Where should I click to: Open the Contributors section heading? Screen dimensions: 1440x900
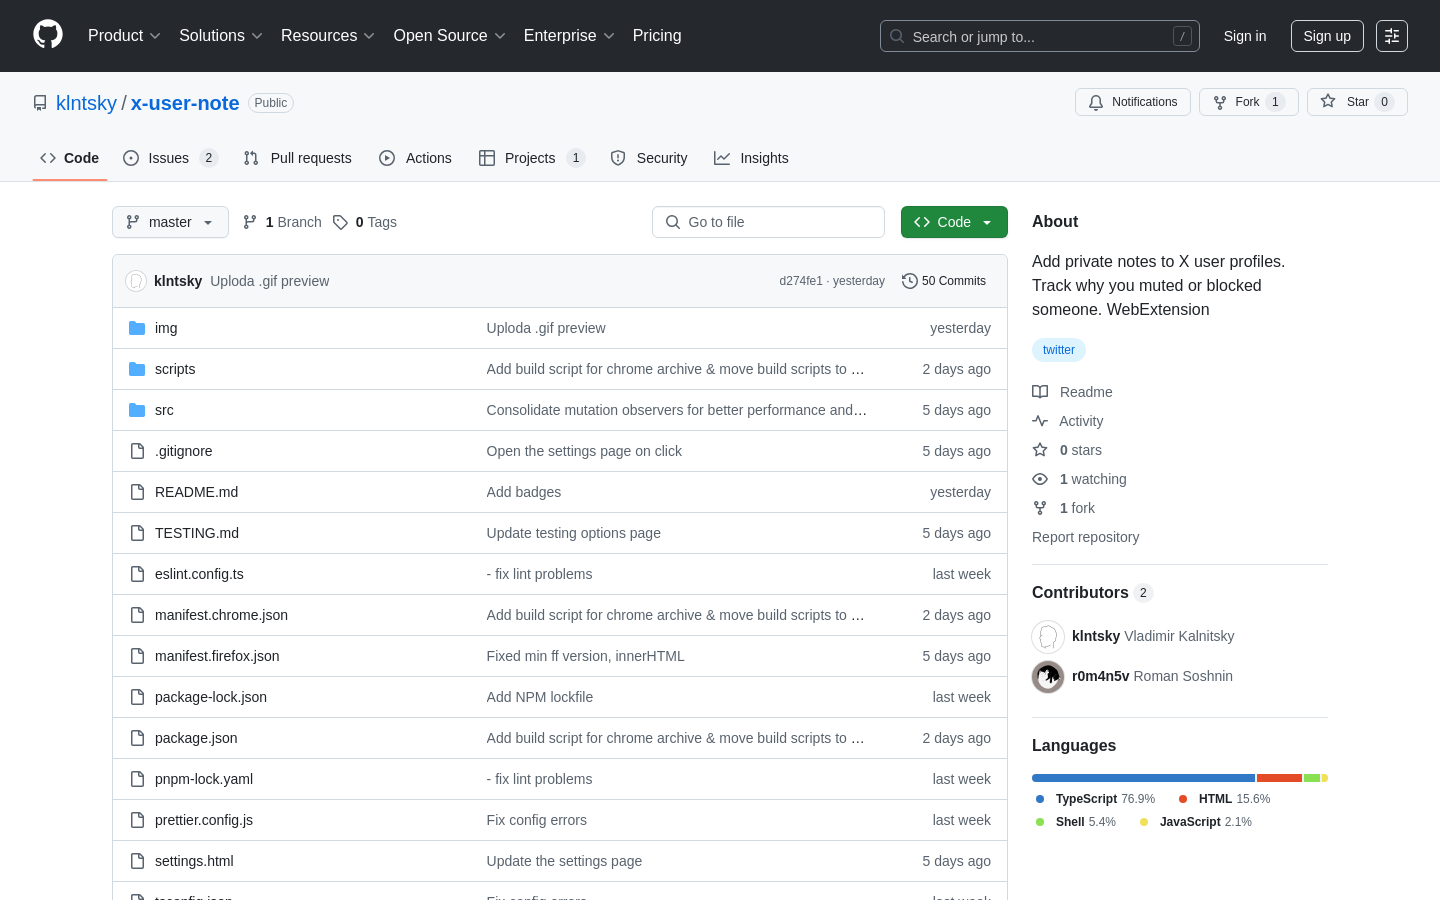[1092, 593]
